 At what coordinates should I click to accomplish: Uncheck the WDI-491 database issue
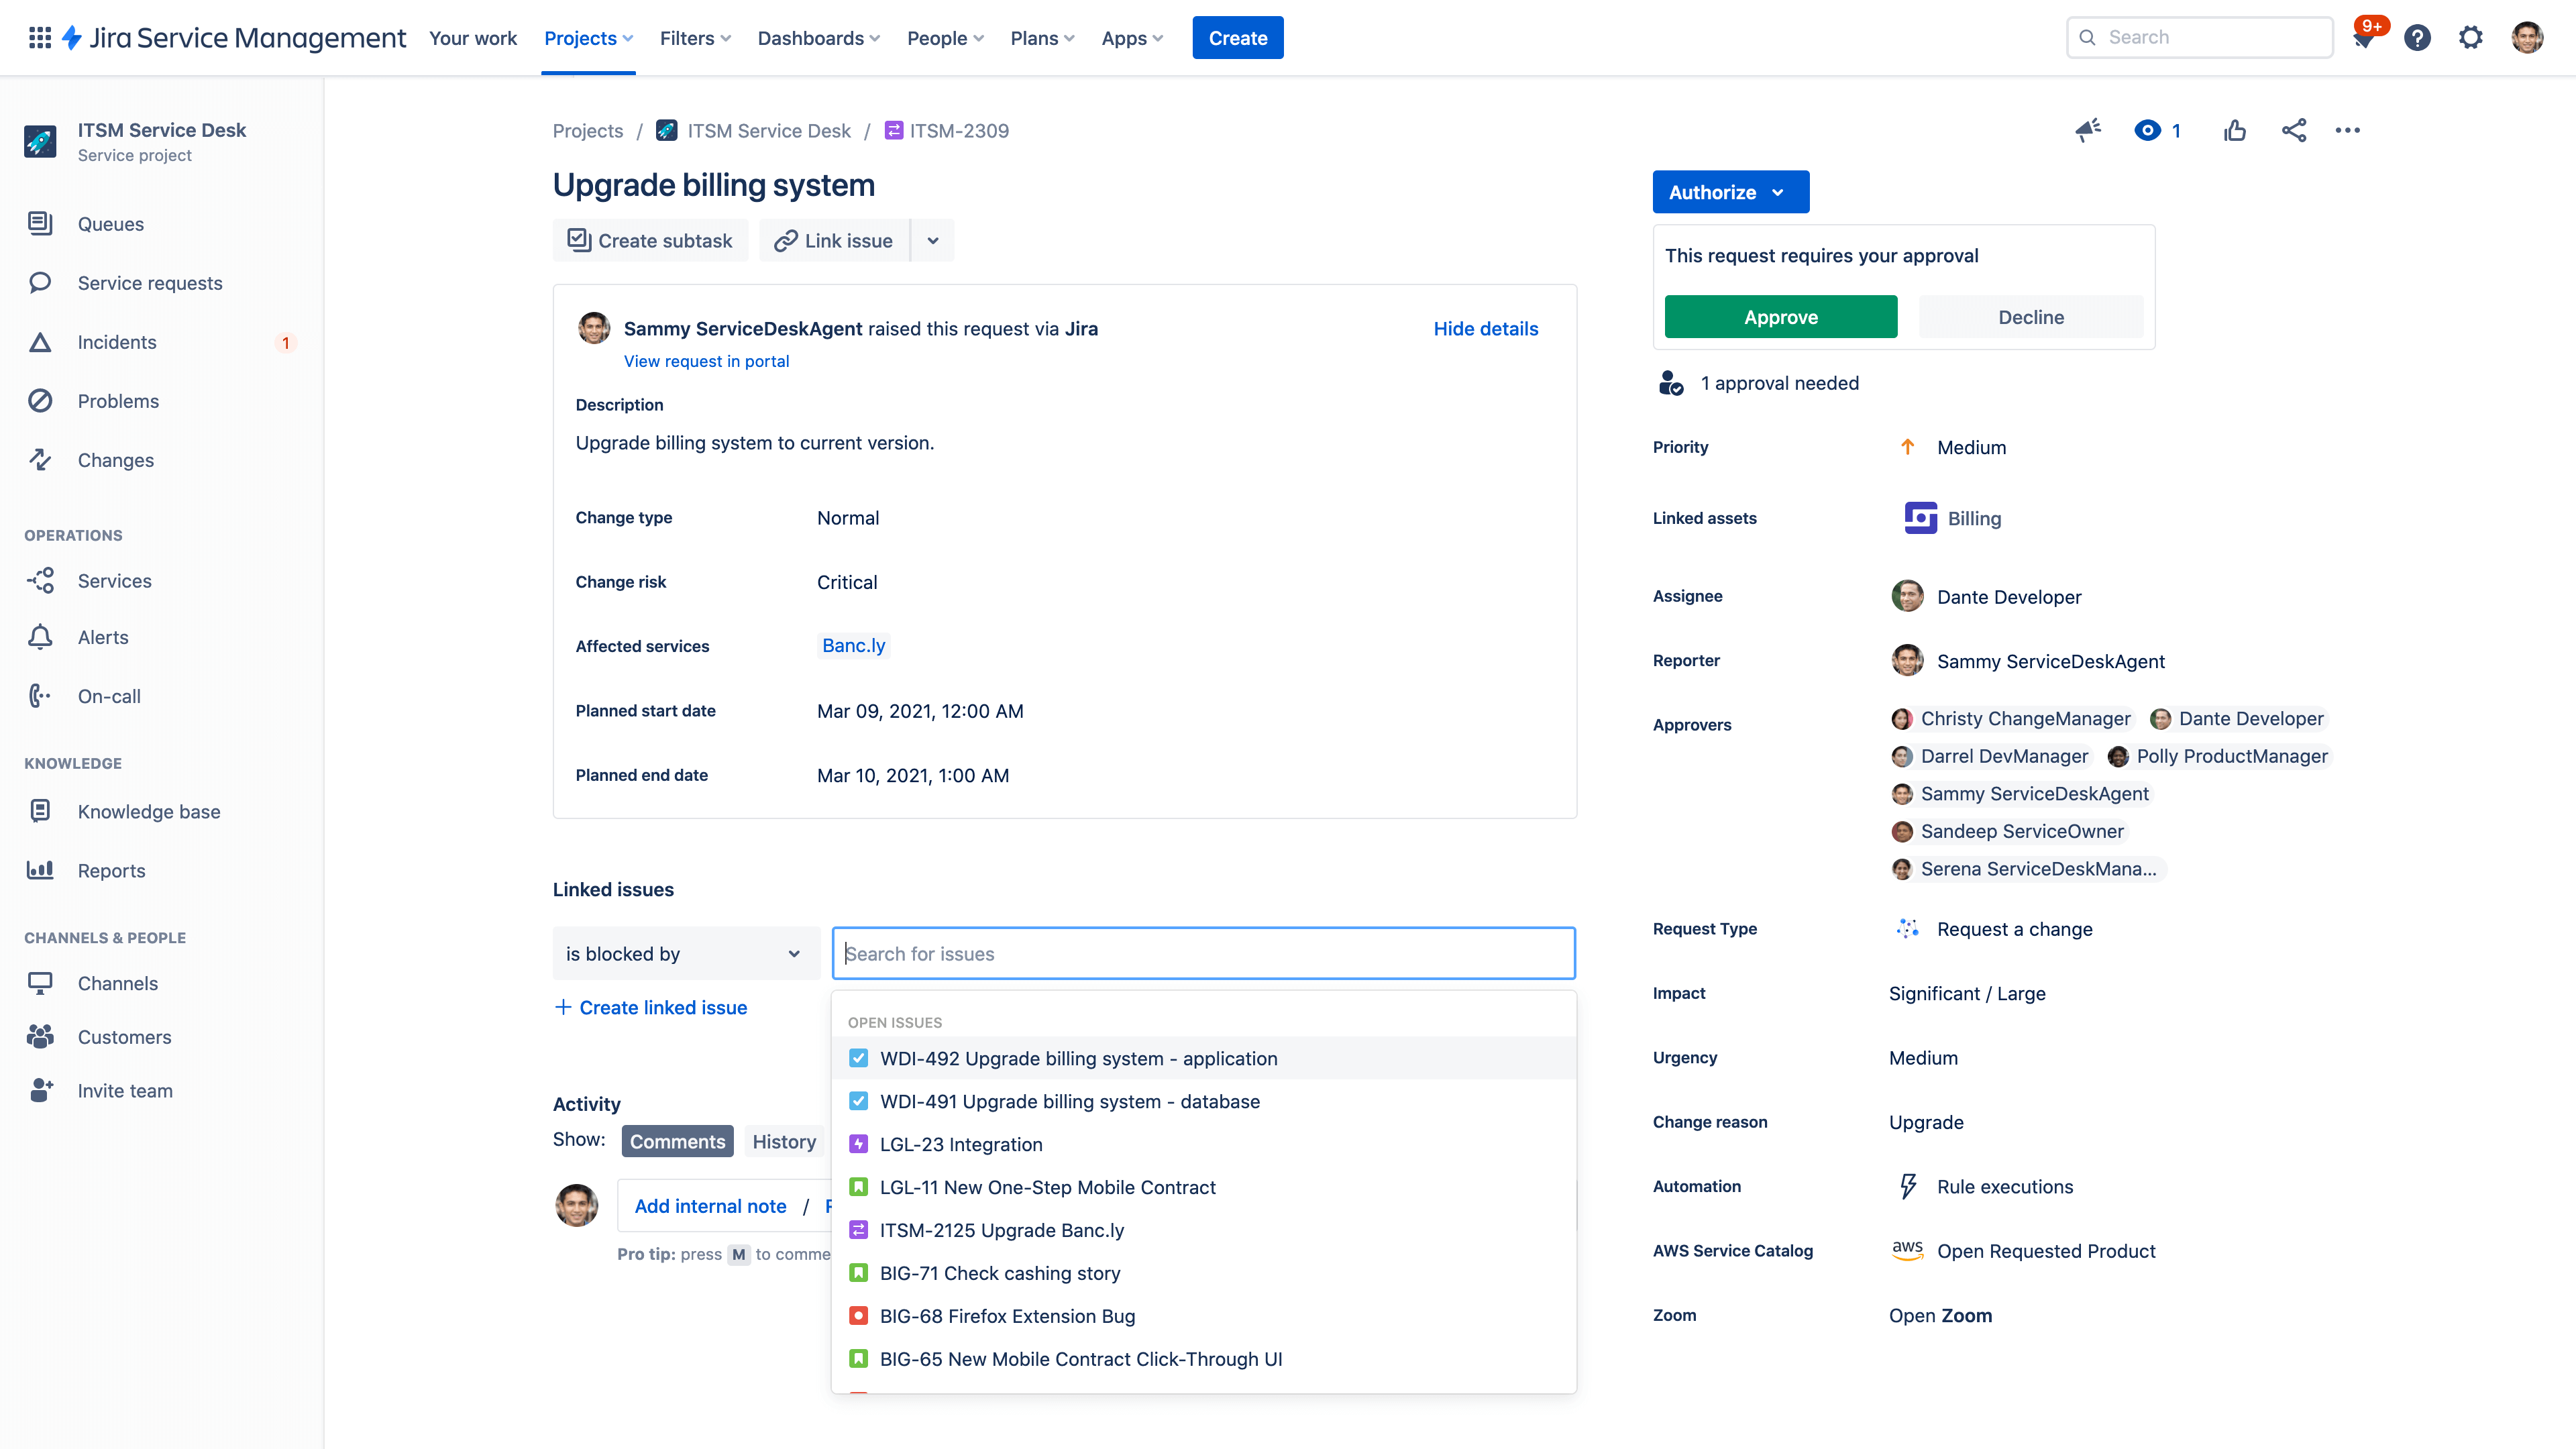pos(859,1101)
